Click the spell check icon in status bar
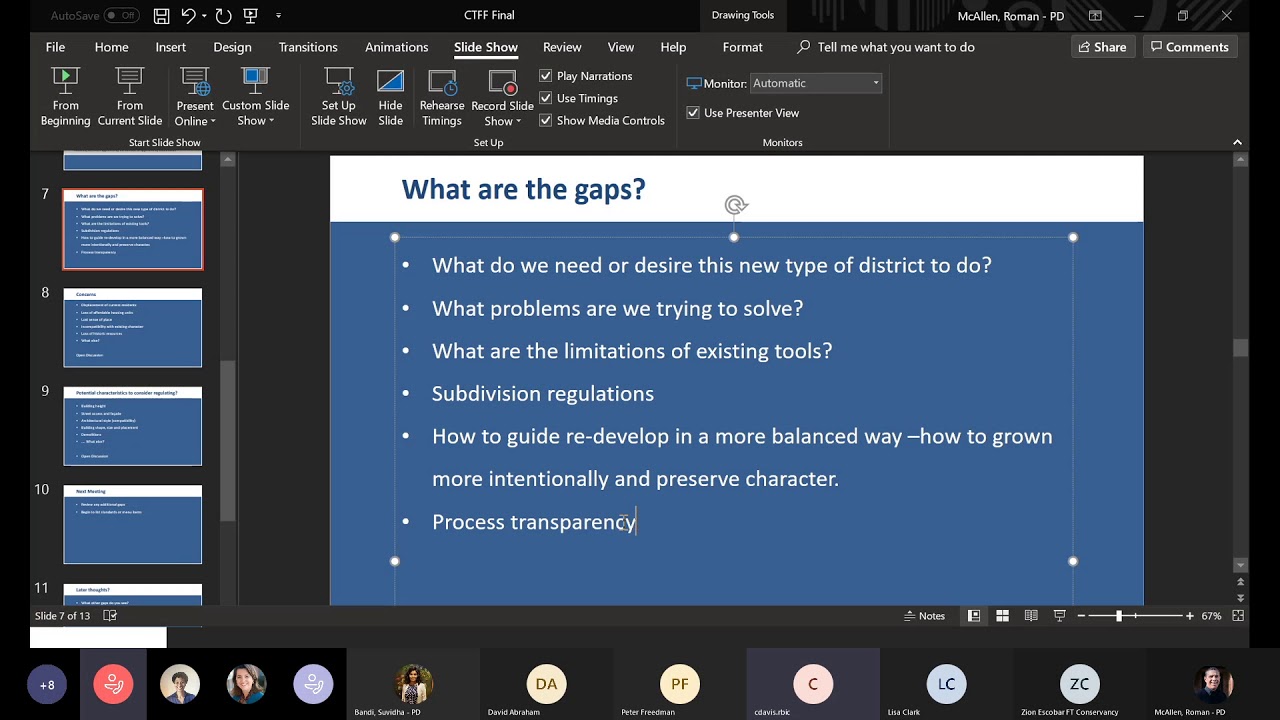Image resolution: width=1280 pixels, height=720 pixels. point(110,616)
